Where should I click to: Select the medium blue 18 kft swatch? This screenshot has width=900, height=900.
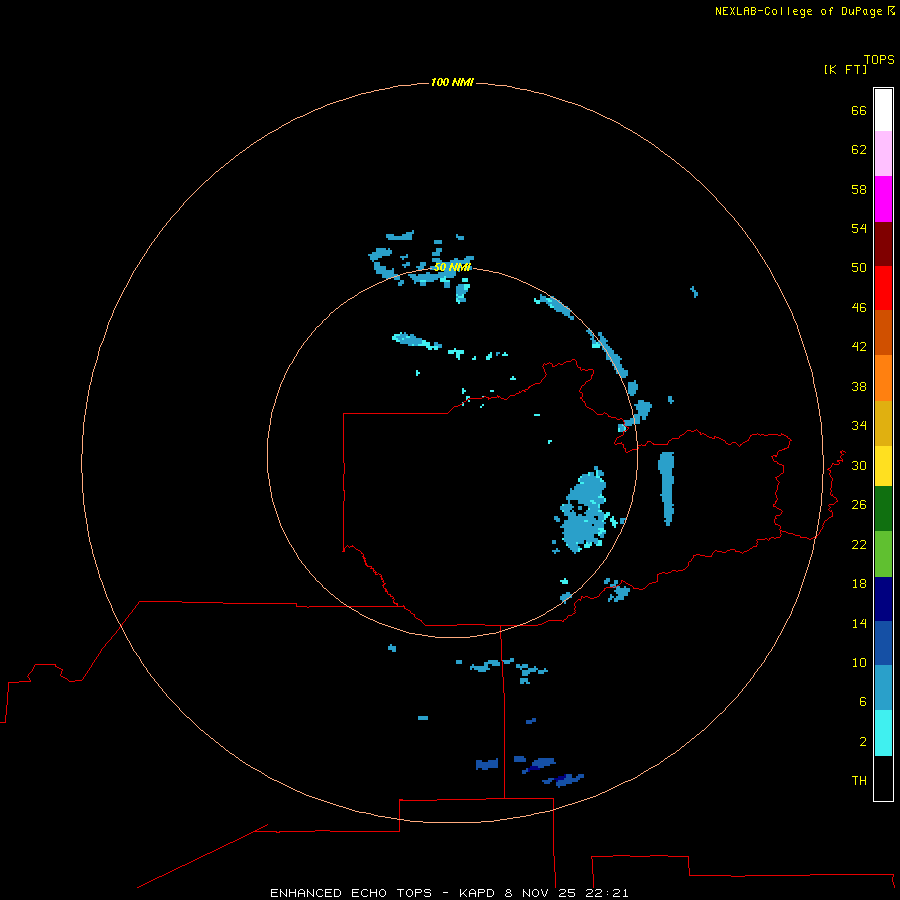(883, 643)
